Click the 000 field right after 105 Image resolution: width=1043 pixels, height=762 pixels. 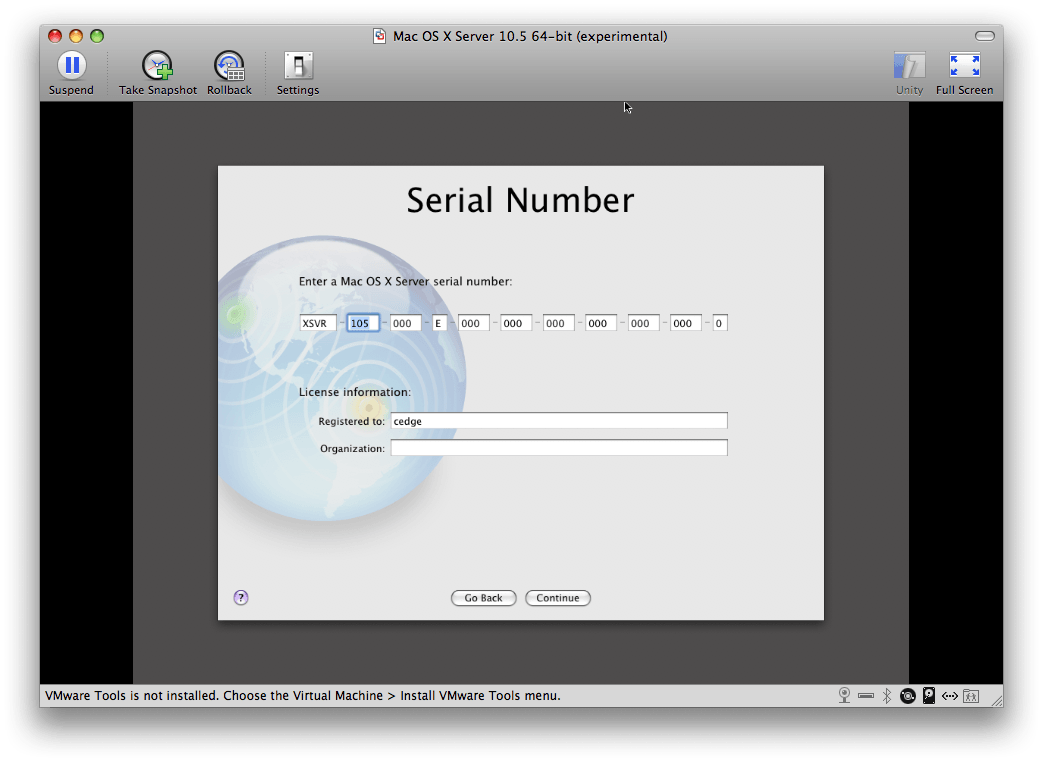[405, 323]
